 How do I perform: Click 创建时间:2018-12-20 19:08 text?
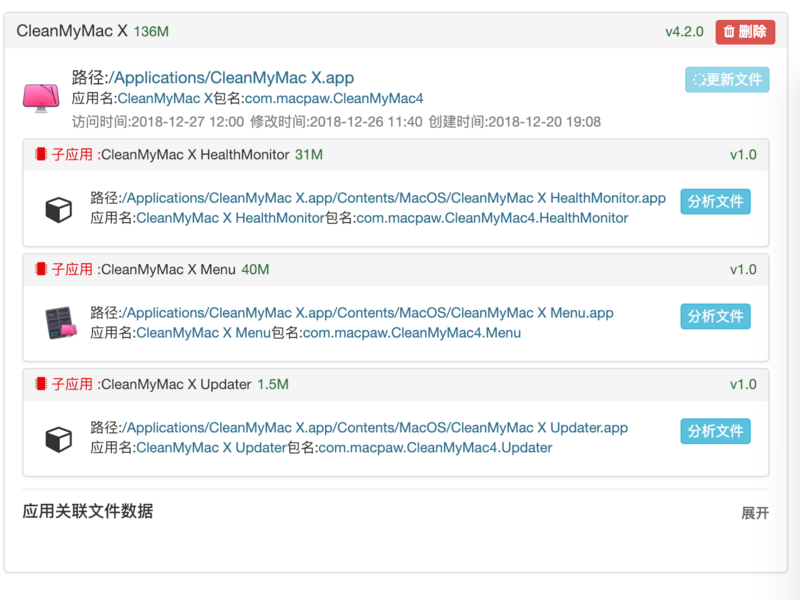(x=515, y=121)
